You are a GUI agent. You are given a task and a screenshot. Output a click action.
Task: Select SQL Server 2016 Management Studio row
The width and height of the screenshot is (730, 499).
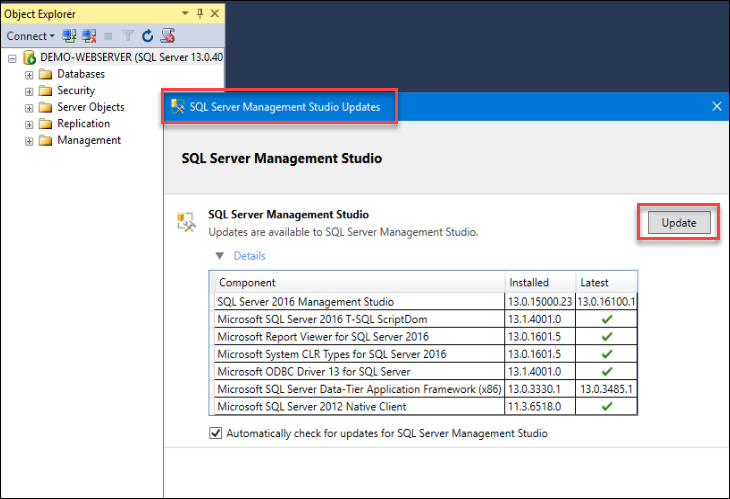point(425,302)
